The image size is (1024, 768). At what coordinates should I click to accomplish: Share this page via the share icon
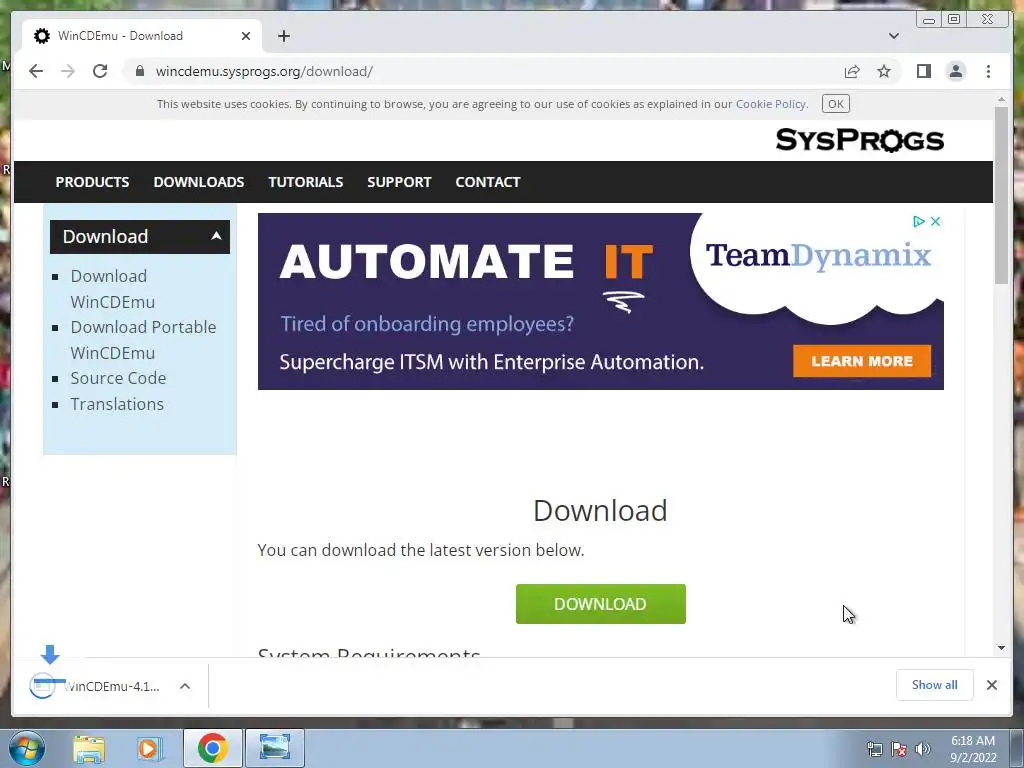tap(852, 71)
